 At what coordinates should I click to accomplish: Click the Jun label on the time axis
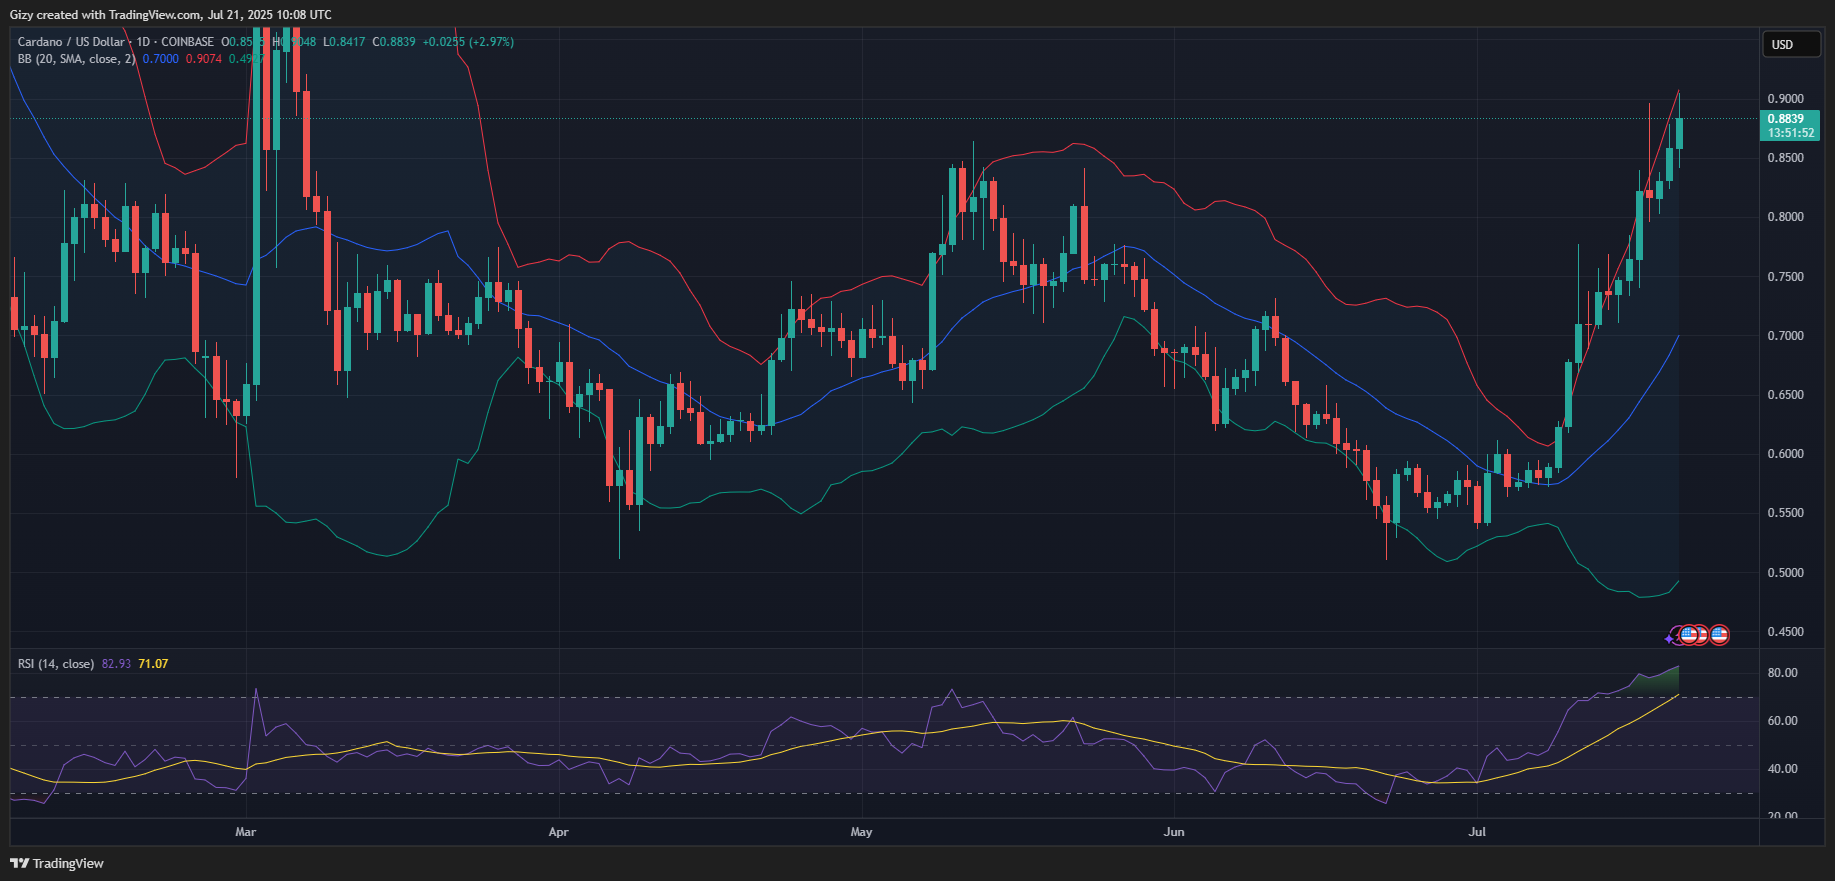coord(1174,832)
